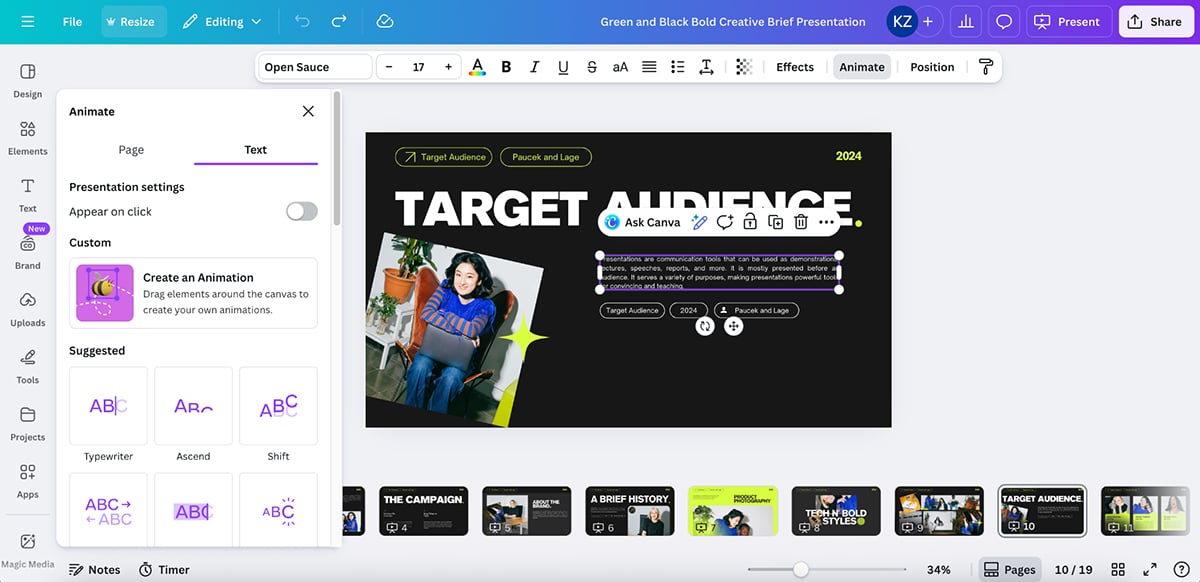Image resolution: width=1200 pixels, height=582 pixels.
Task: Expand the more options menu on the canvas toolbar
Action: 826,222
